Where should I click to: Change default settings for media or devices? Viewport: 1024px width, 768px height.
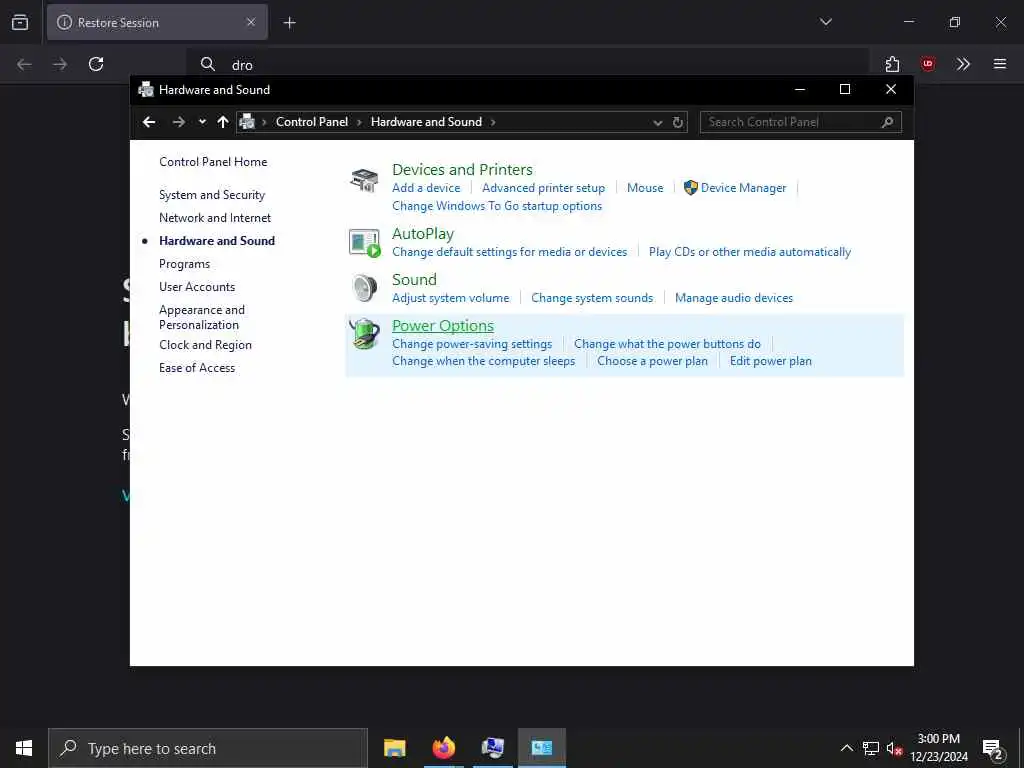(509, 252)
